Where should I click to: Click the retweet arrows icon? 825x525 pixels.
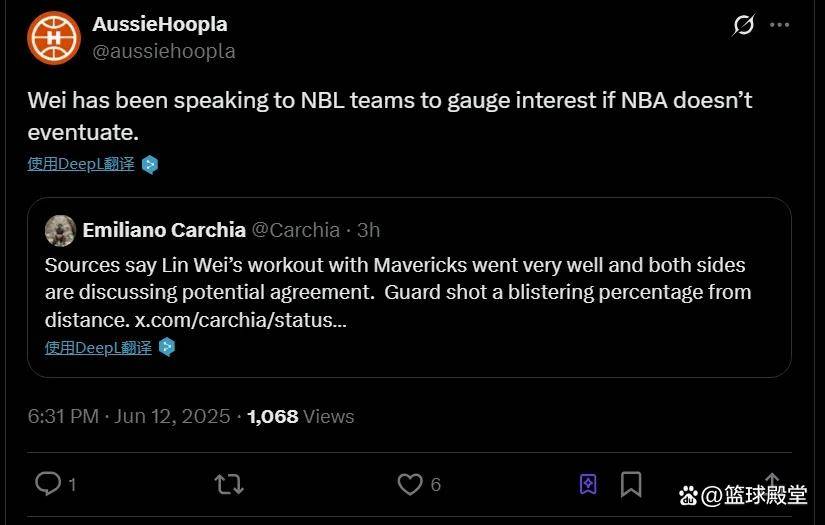[x=228, y=485]
